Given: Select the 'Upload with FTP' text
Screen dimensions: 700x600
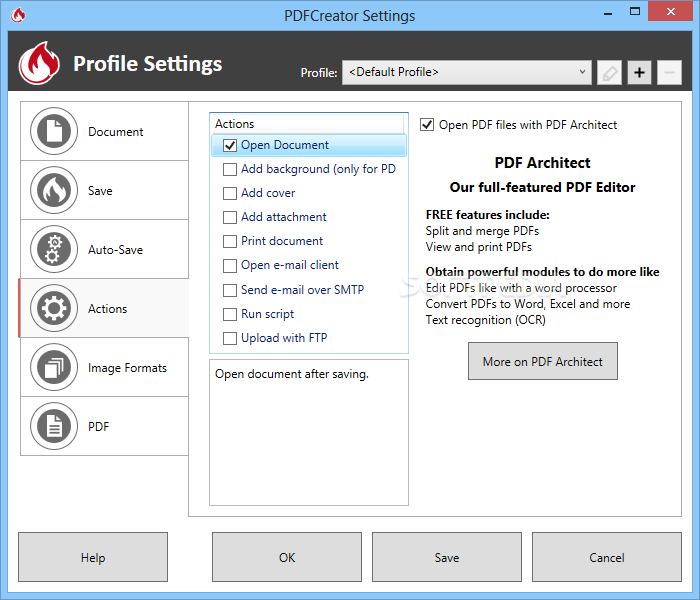Looking at the screenshot, I should [284, 338].
